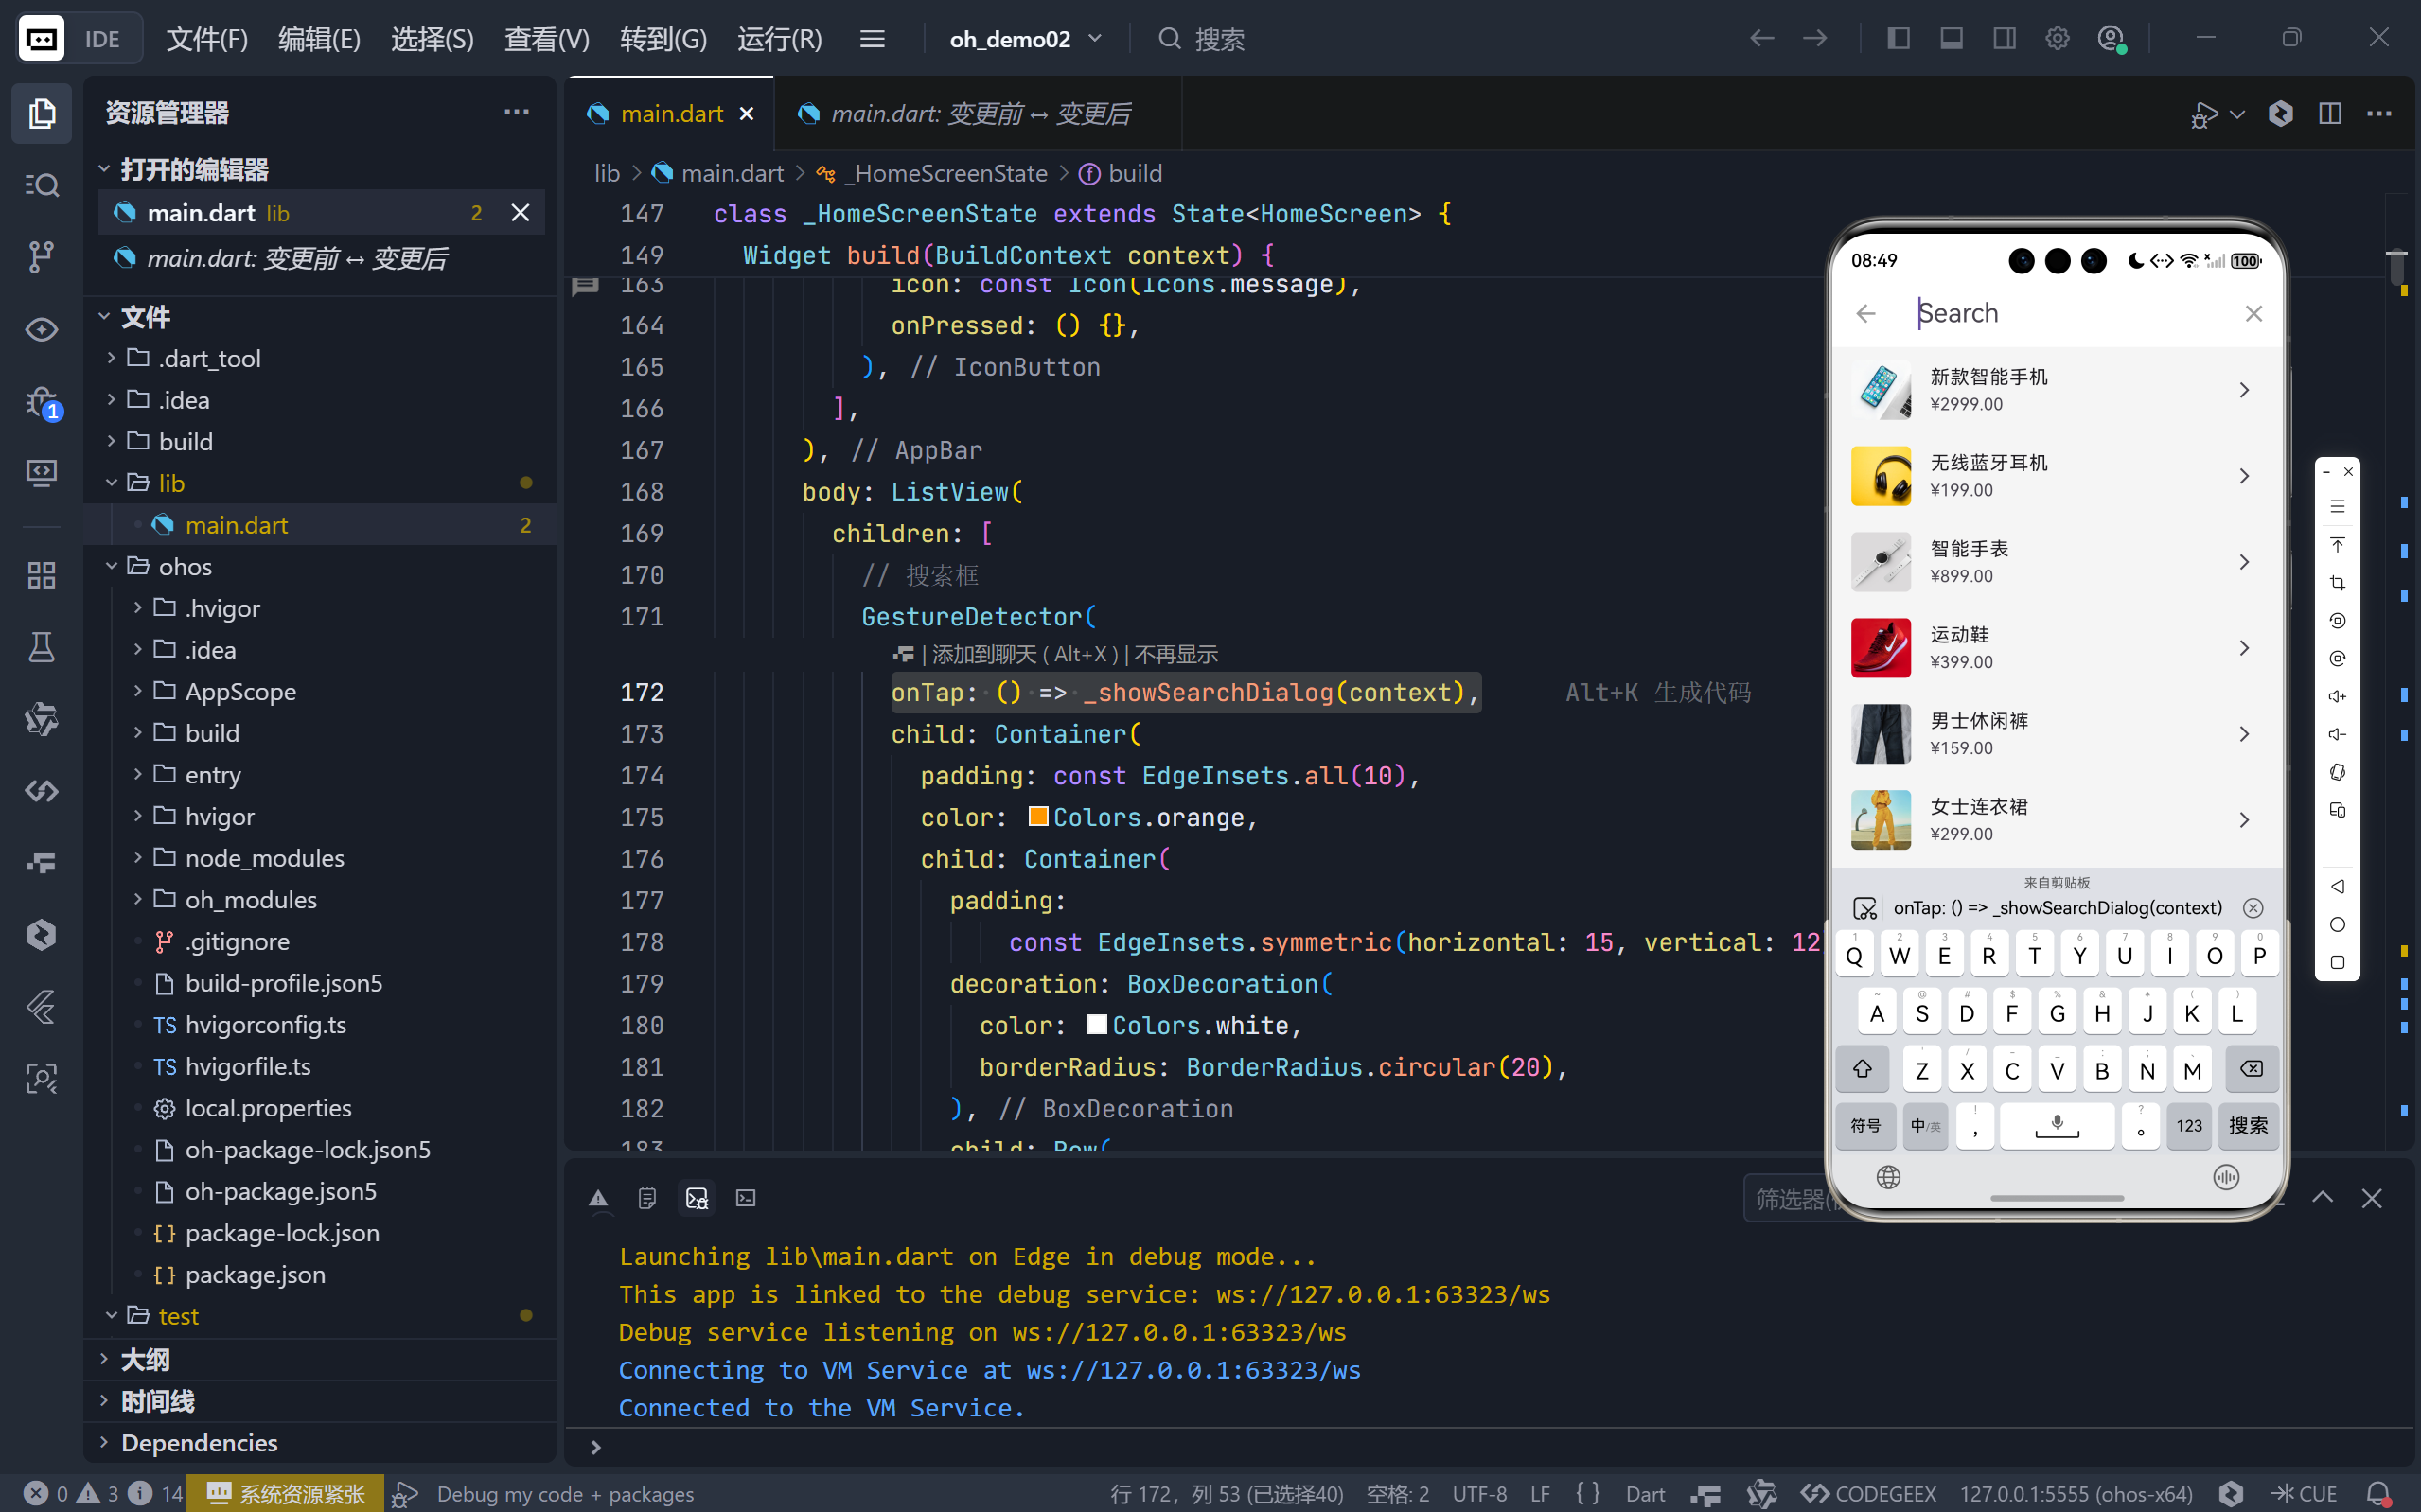Click the terminal icon in bottom panel
Image resolution: width=2421 pixels, height=1512 pixels.
pyautogui.click(x=746, y=1197)
